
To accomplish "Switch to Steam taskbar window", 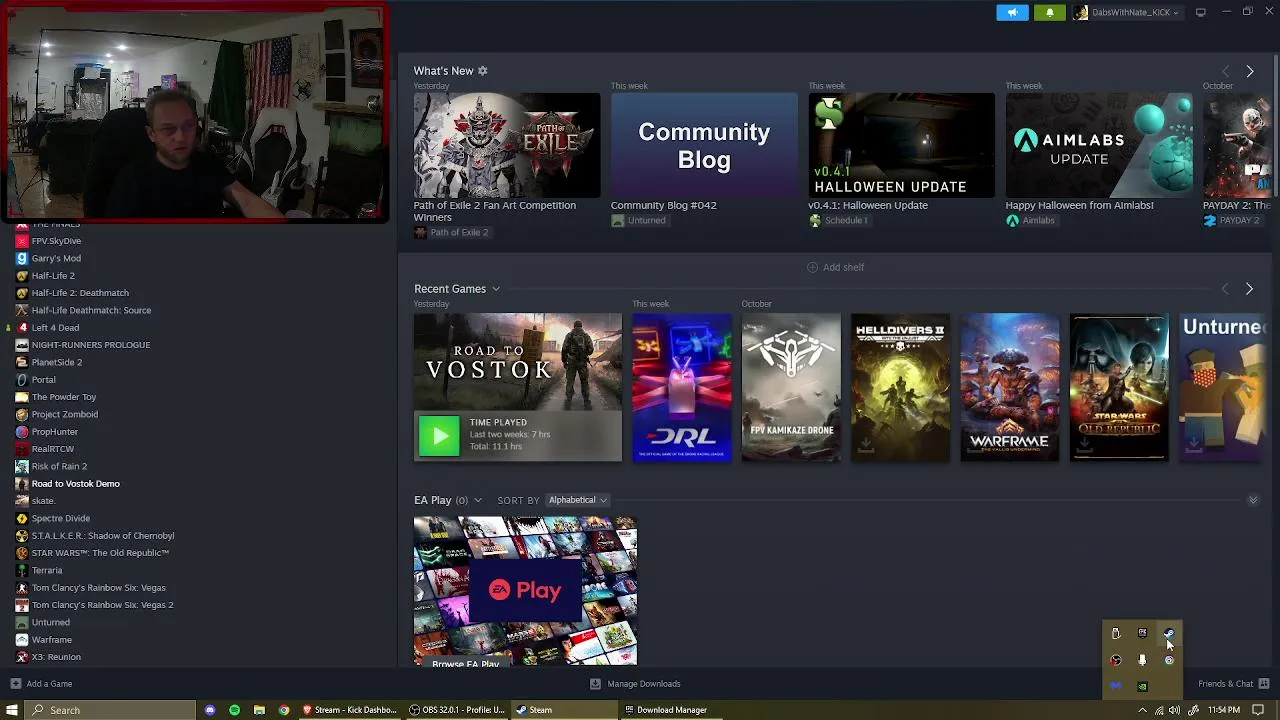I will click(x=565, y=710).
